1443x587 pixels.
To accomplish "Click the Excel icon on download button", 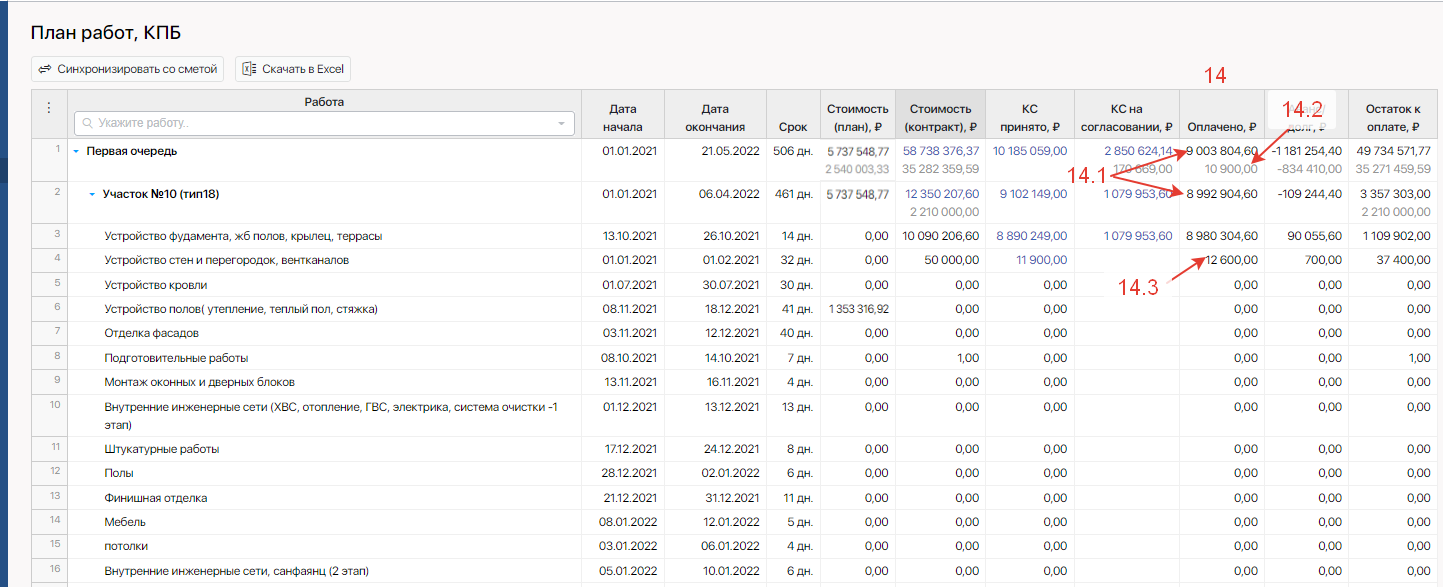I will click(x=250, y=69).
